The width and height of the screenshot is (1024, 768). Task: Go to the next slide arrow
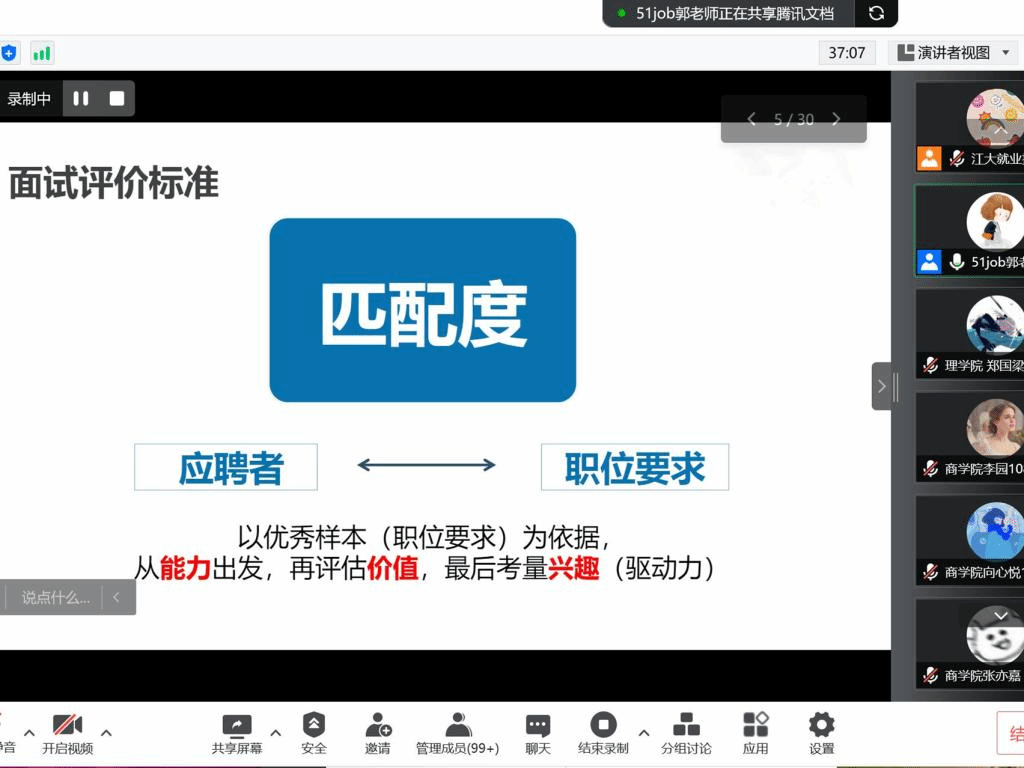click(x=836, y=119)
